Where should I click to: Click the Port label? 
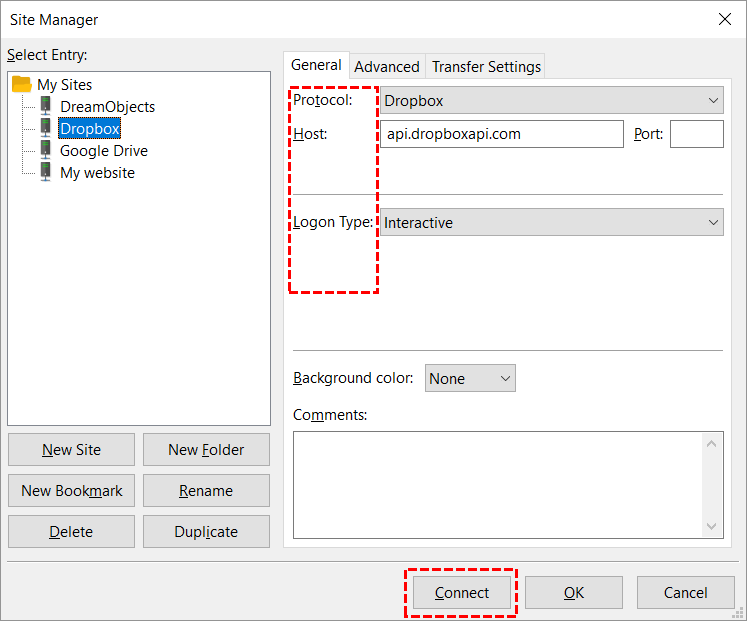coord(648,134)
